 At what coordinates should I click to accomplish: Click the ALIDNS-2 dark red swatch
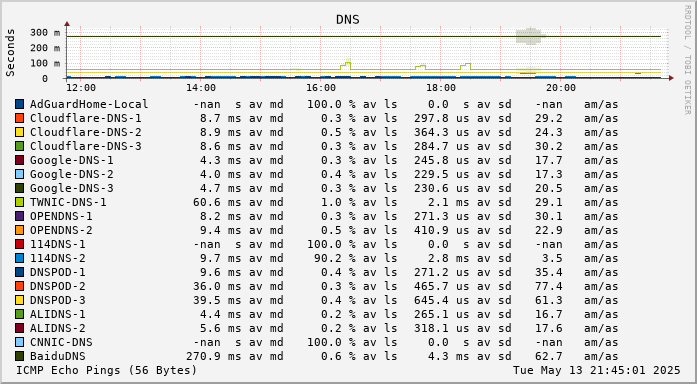[20, 328]
